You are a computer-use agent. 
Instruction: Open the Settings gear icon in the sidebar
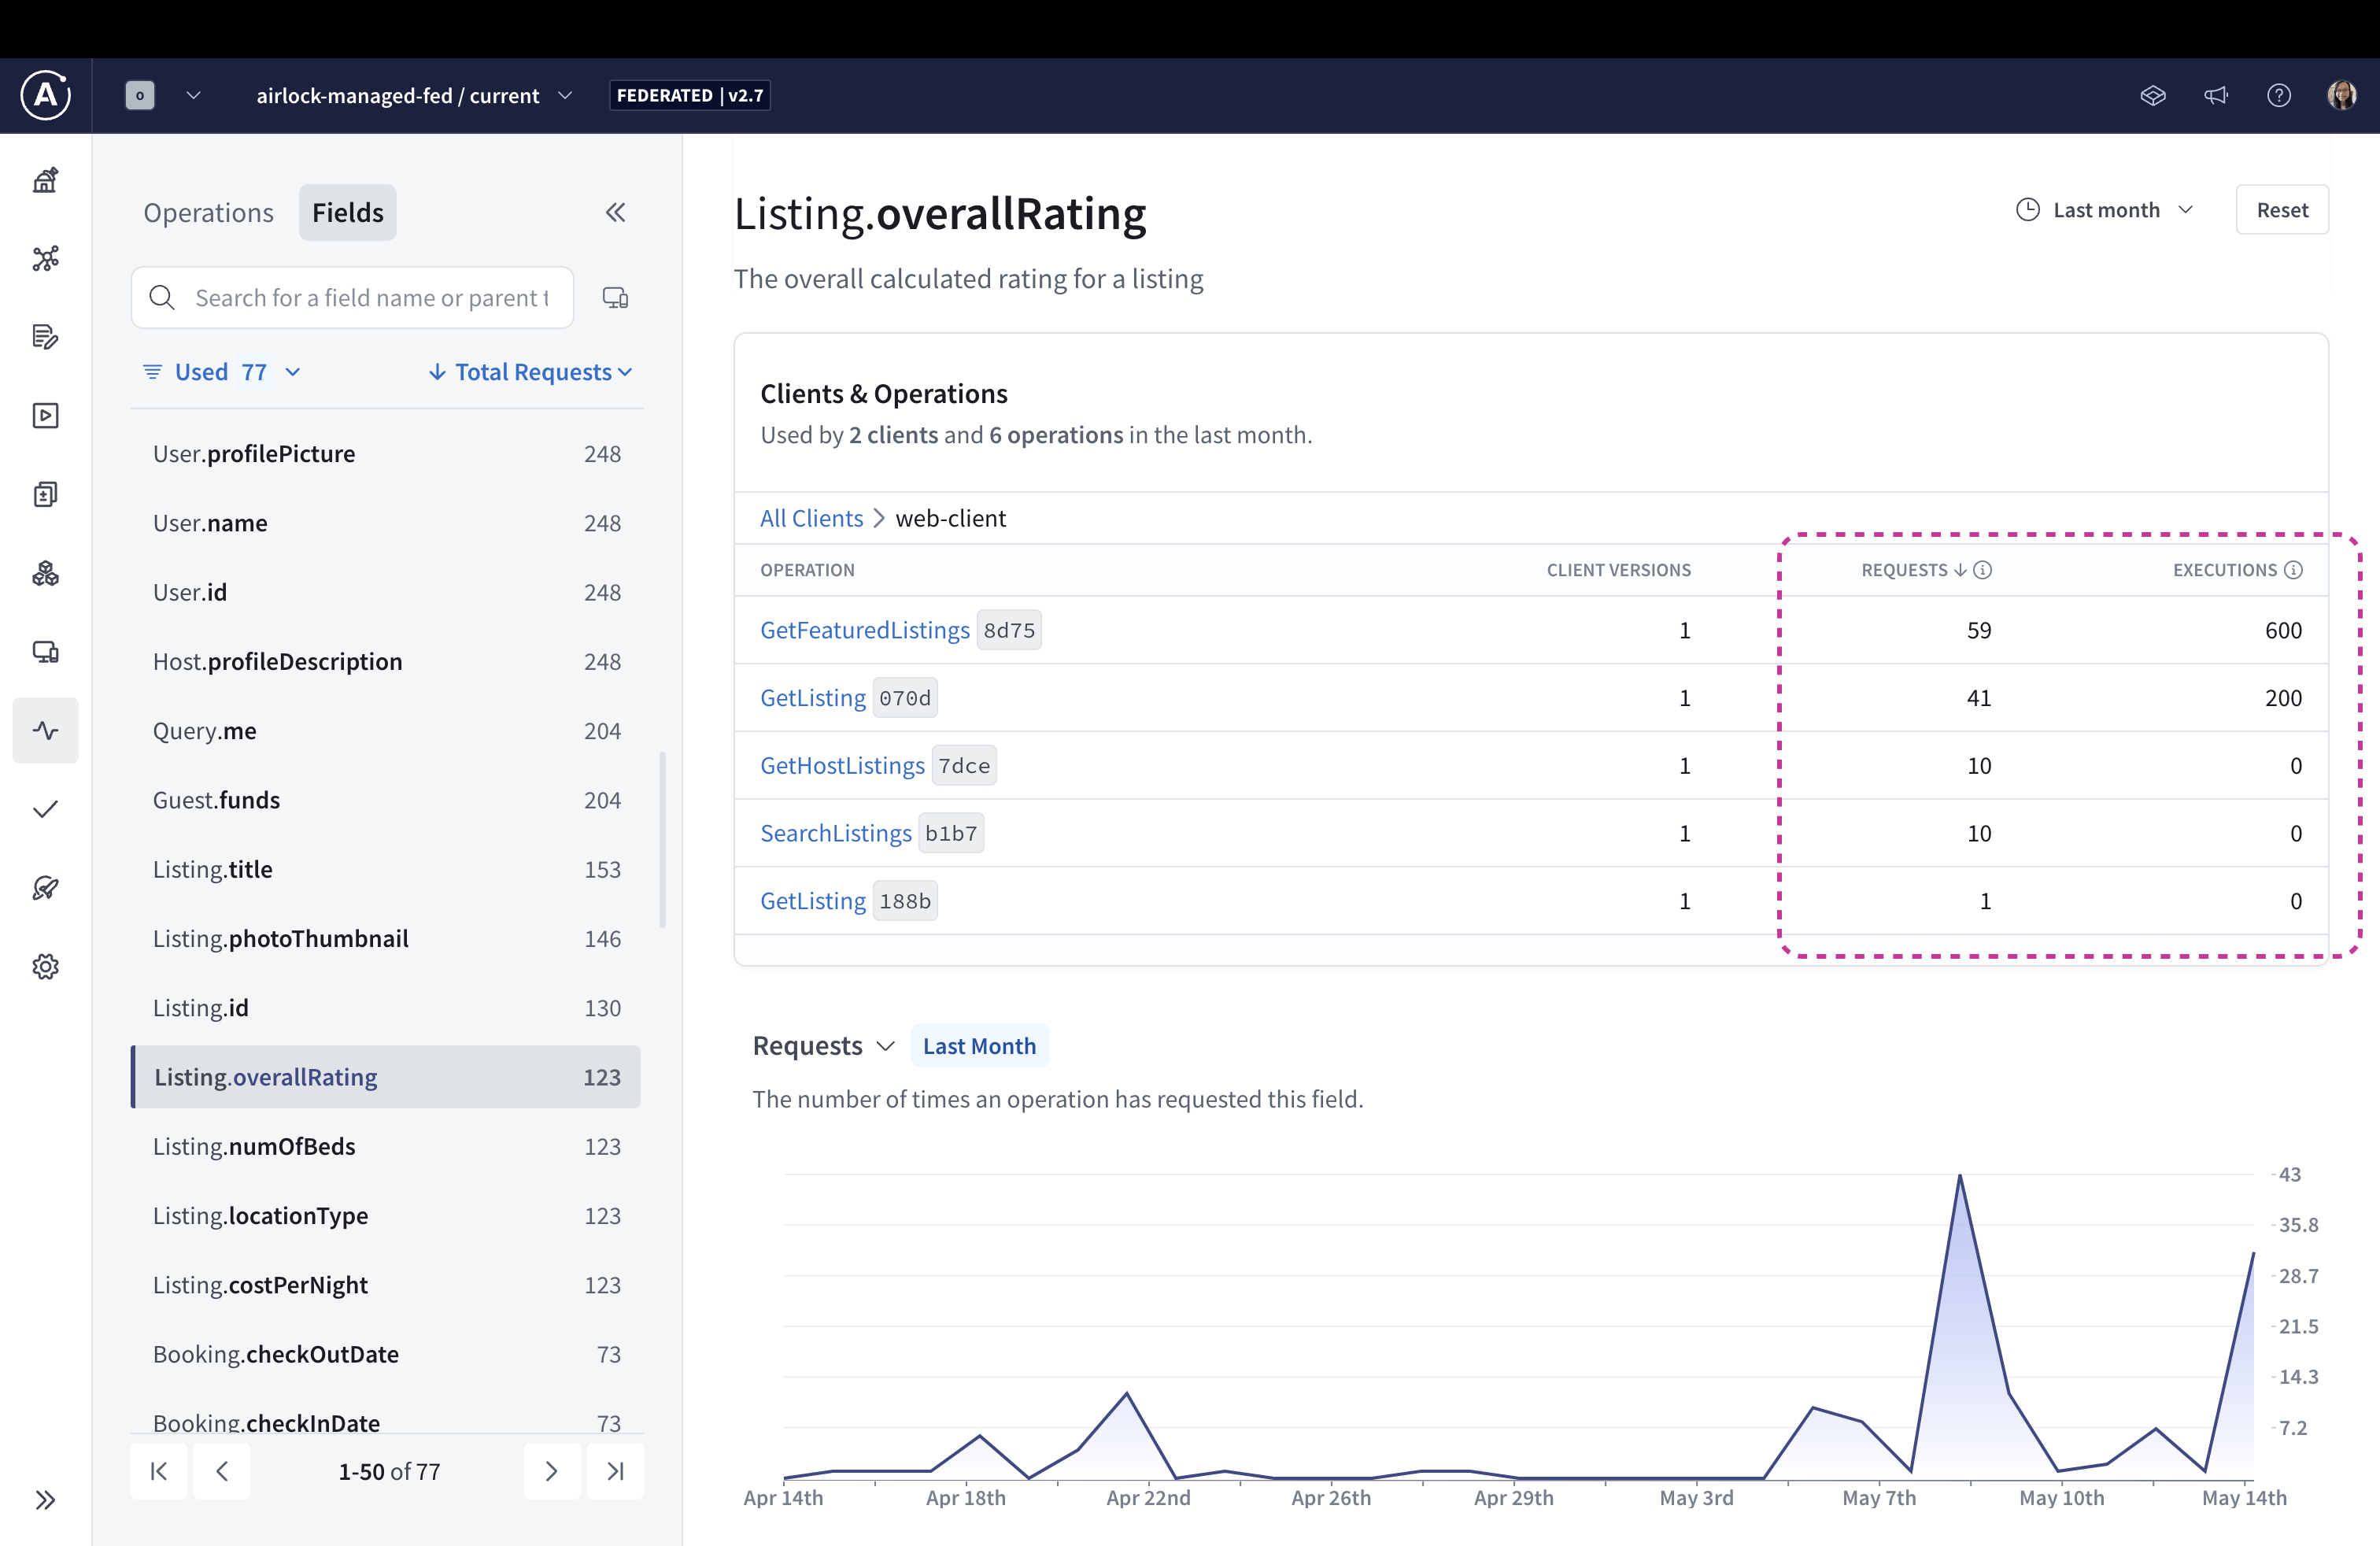click(x=45, y=966)
